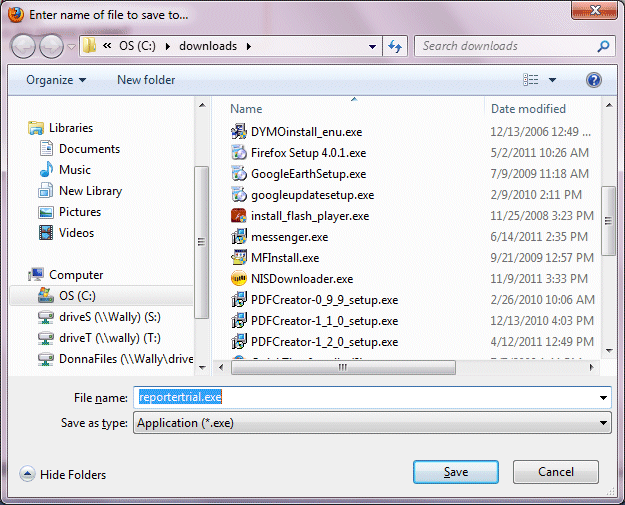Select googleupdatesetup.exe file icon
This screenshot has width=625, height=505.
tap(239, 195)
